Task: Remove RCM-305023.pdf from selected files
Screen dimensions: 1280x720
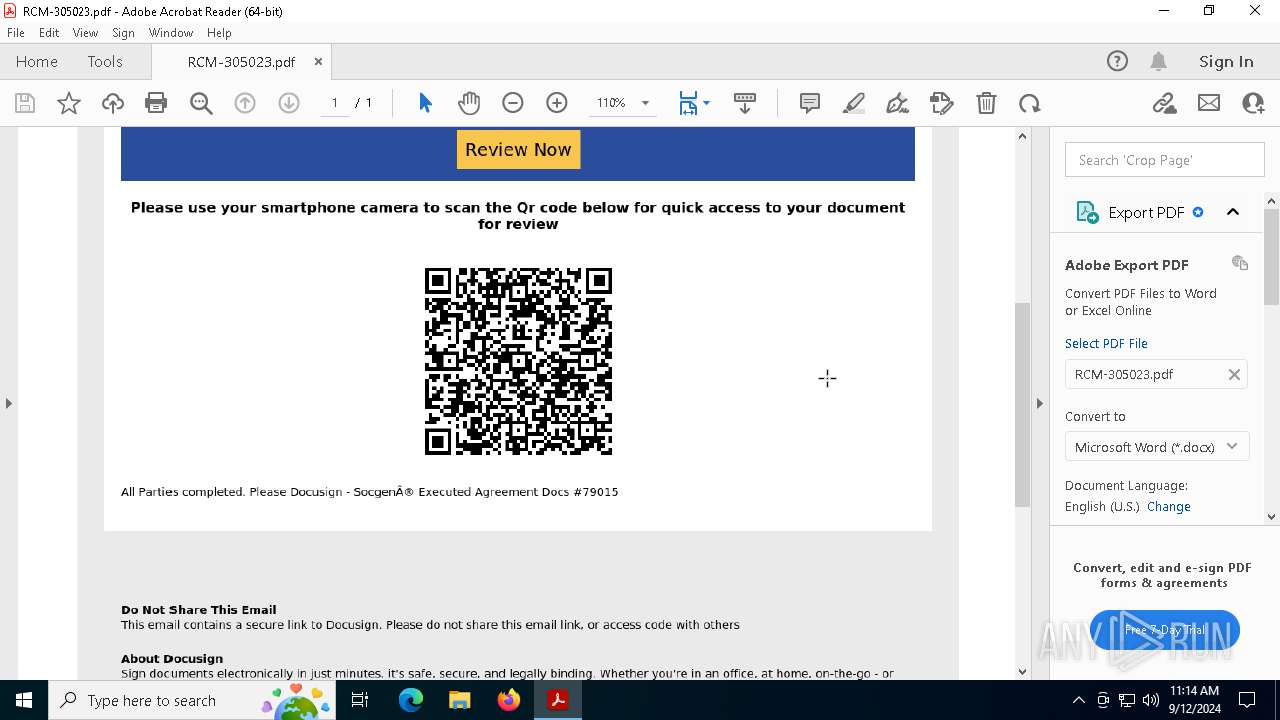Action: pos(1234,374)
